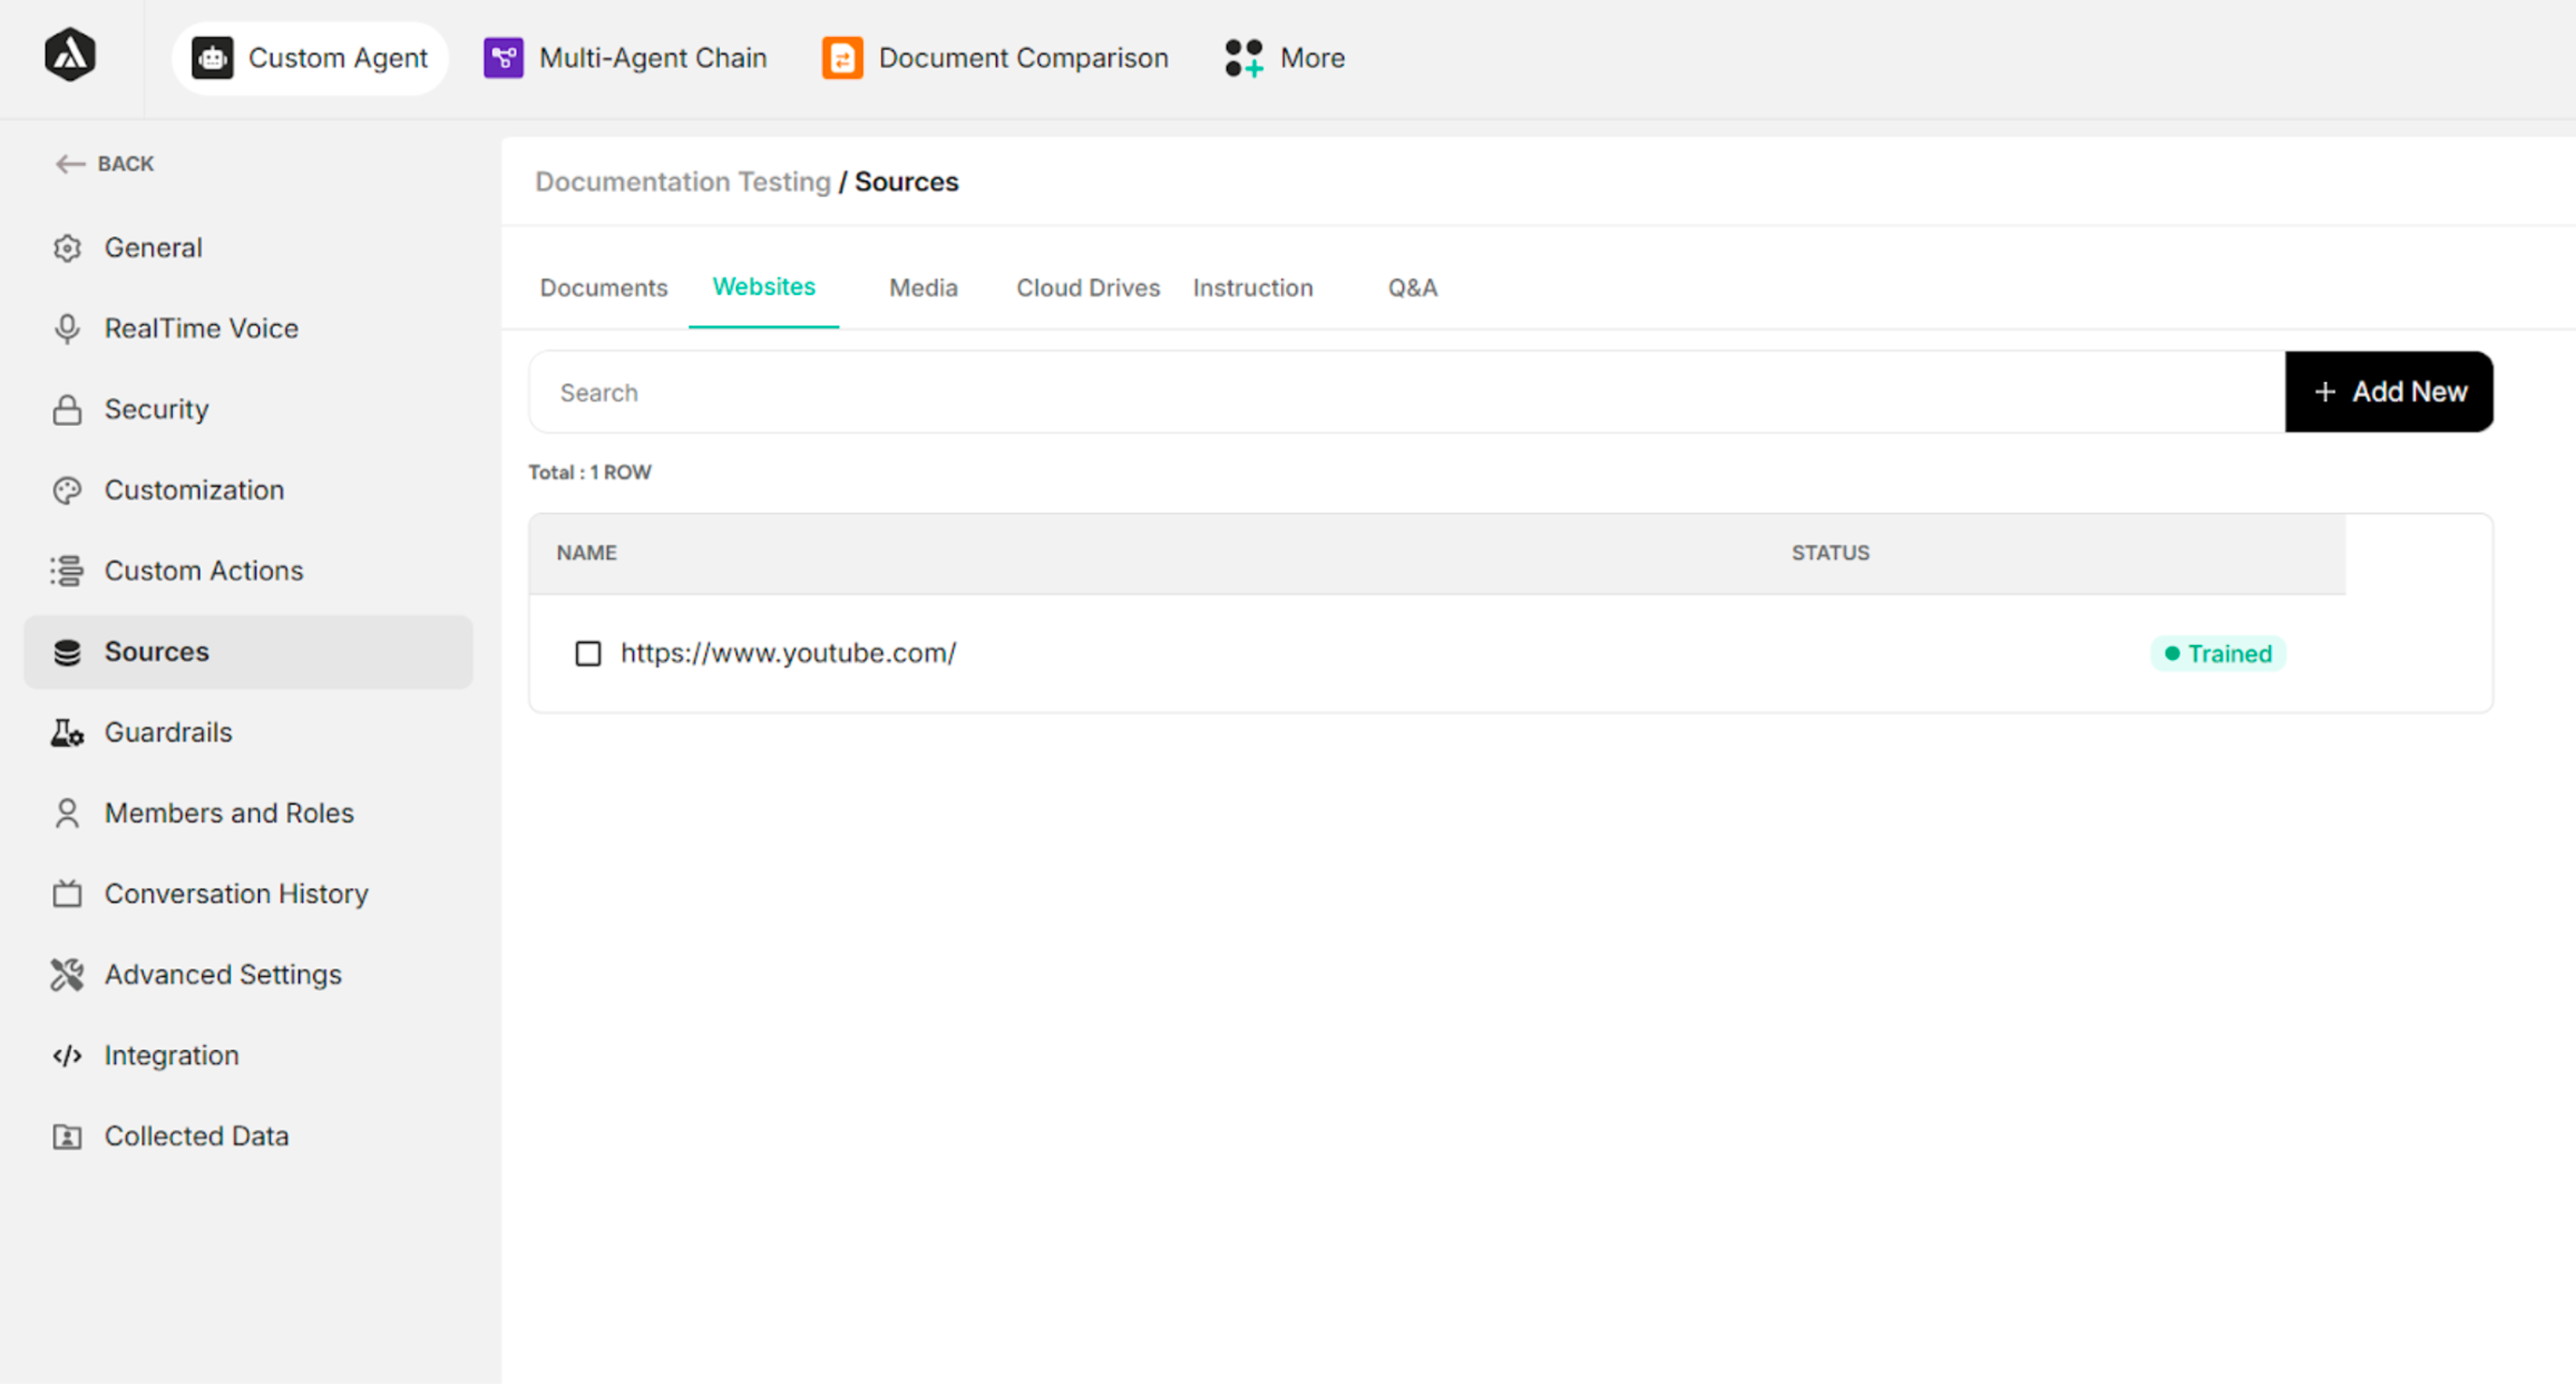Click the RealTime Voice microphone icon

click(x=67, y=329)
